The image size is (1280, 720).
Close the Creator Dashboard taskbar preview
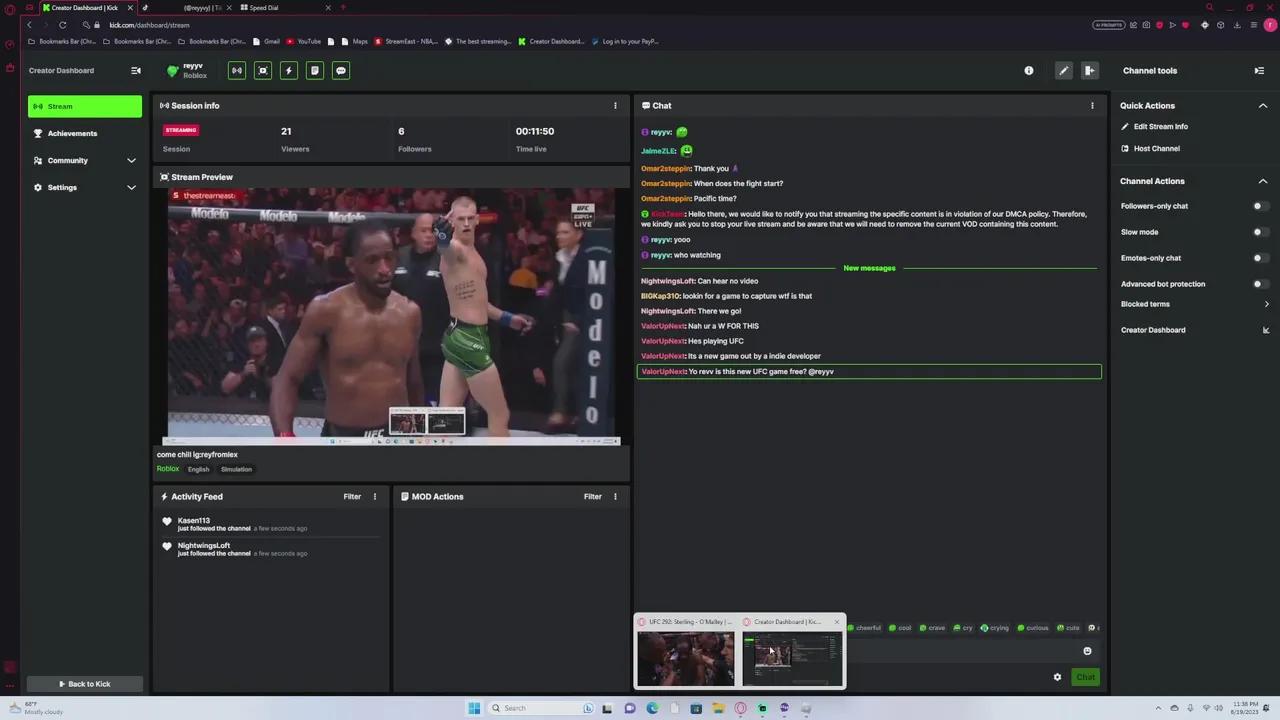[836, 622]
